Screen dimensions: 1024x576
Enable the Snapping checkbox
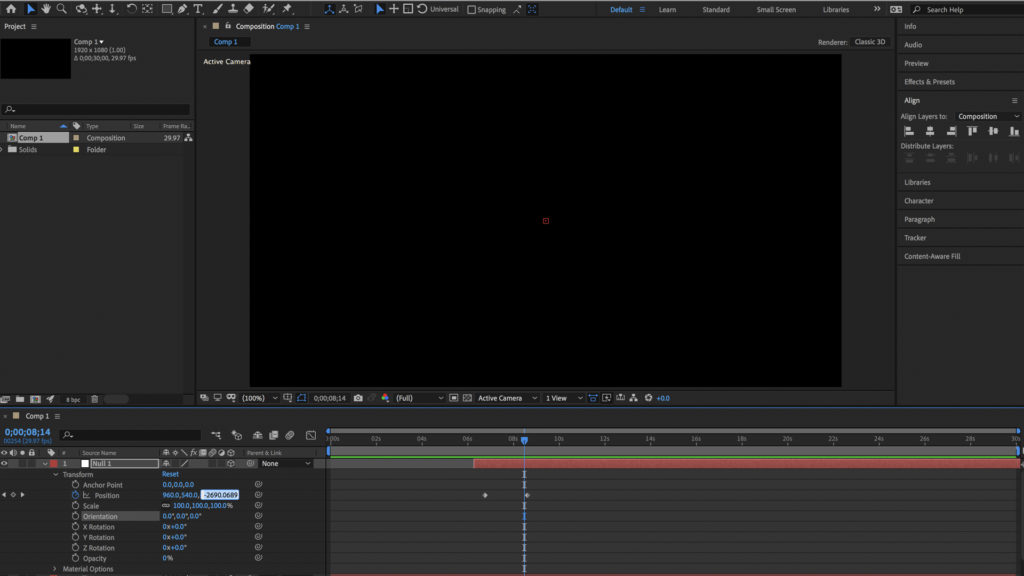472,10
